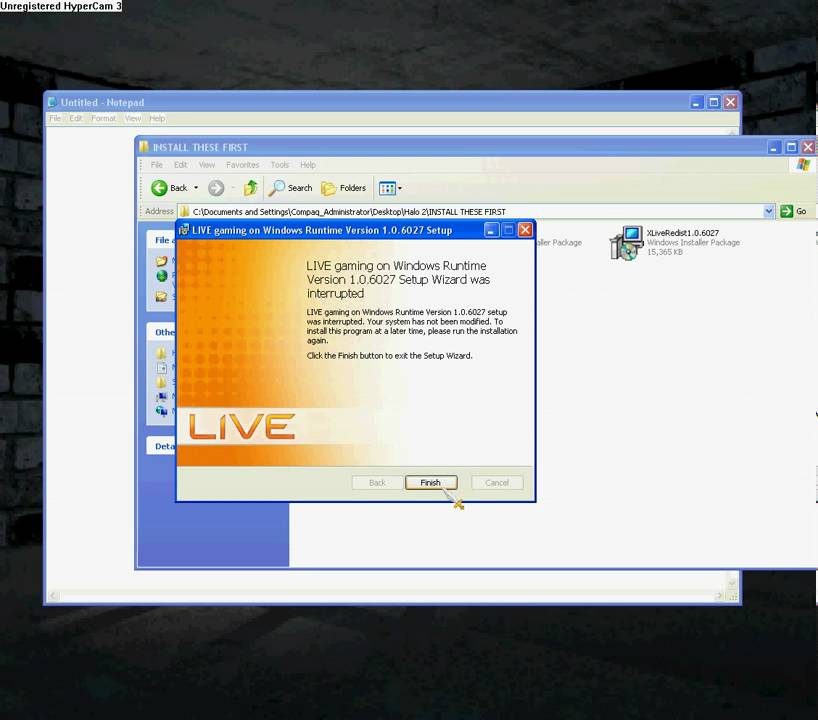Click the disabled Back button in setup wizard
This screenshot has height=720, width=818.
click(x=377, y=483)
